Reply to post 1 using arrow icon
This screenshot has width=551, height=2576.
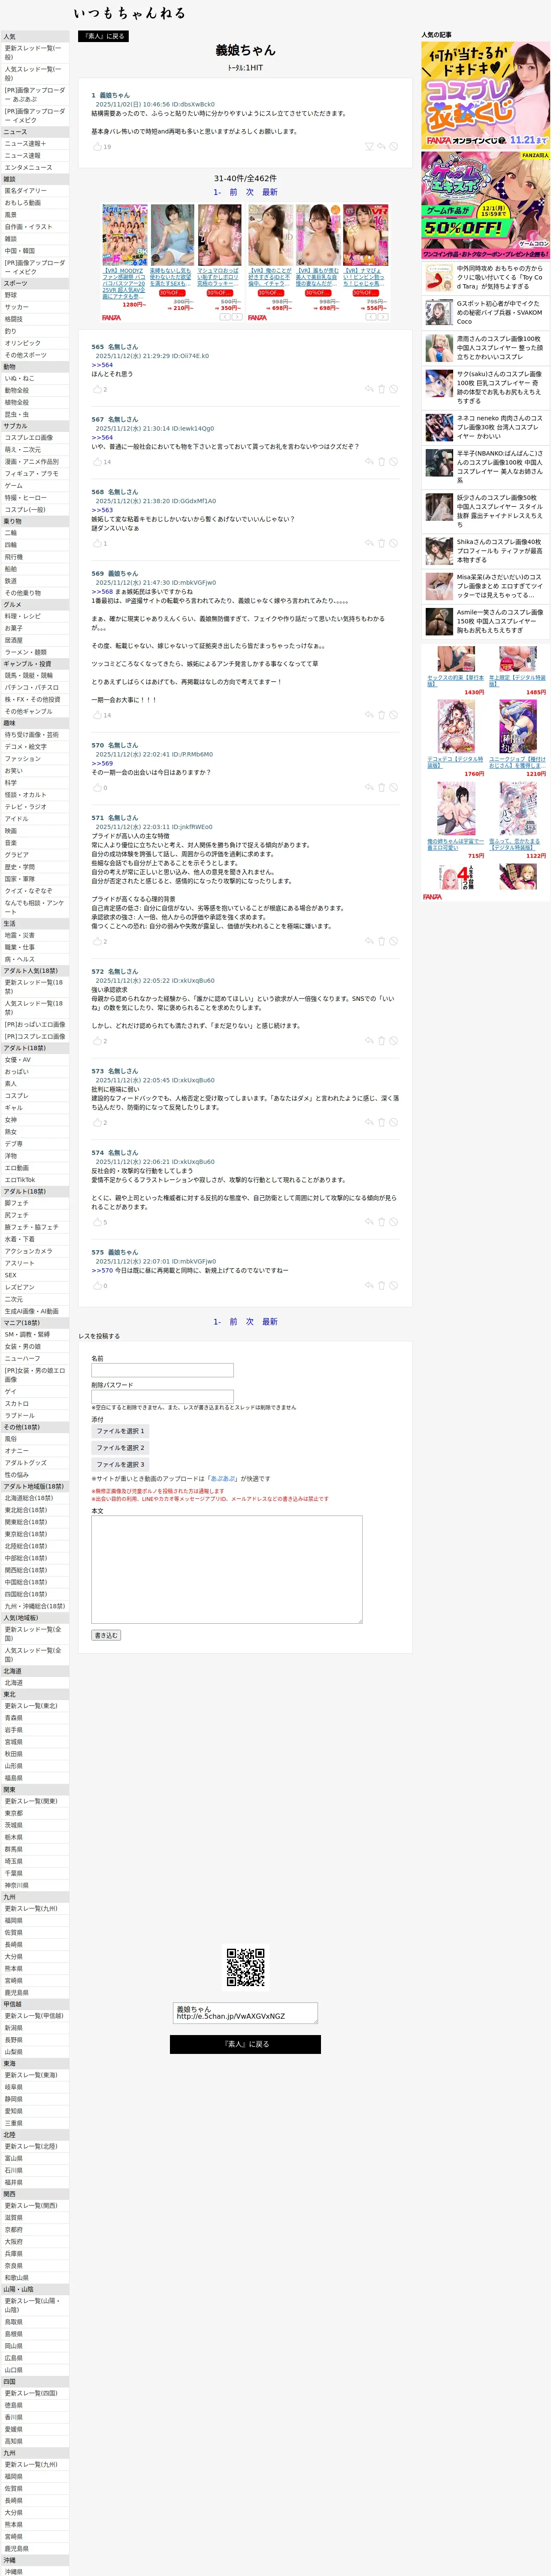[x=381, y=146]
